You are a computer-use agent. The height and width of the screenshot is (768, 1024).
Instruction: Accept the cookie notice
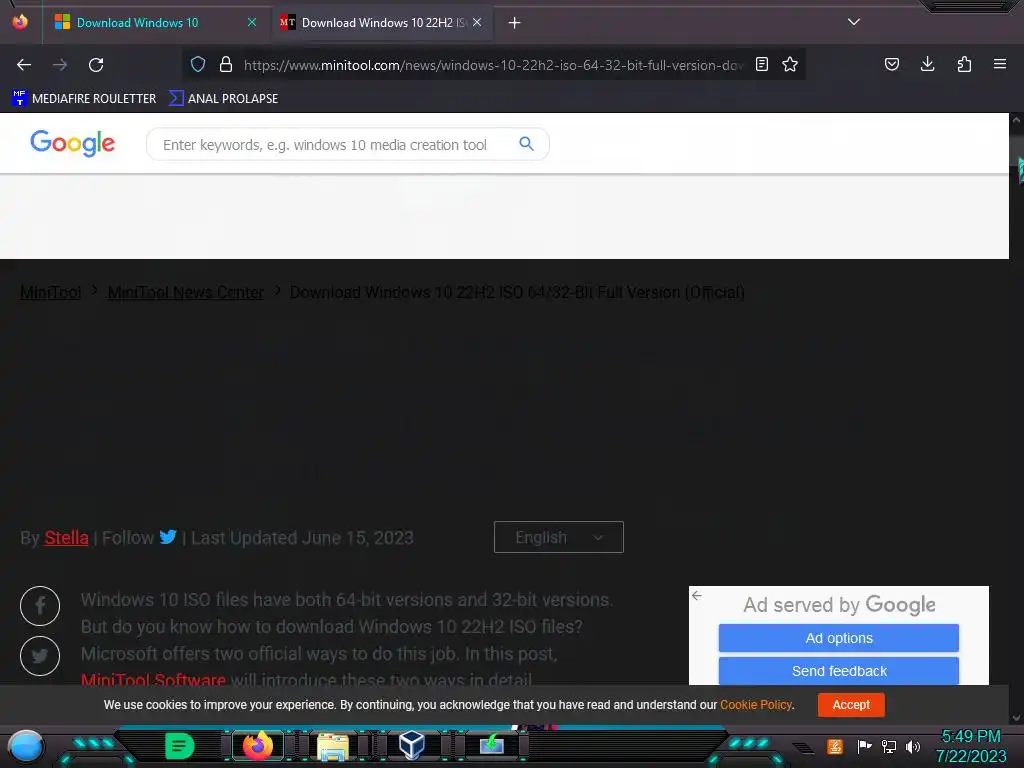(851, 705)
